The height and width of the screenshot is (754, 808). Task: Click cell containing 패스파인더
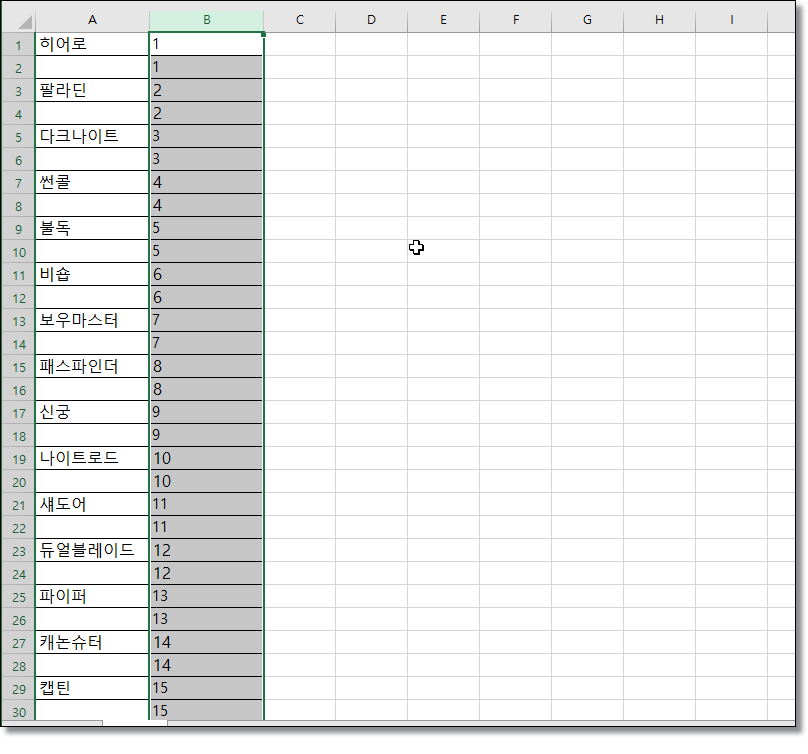92,366
